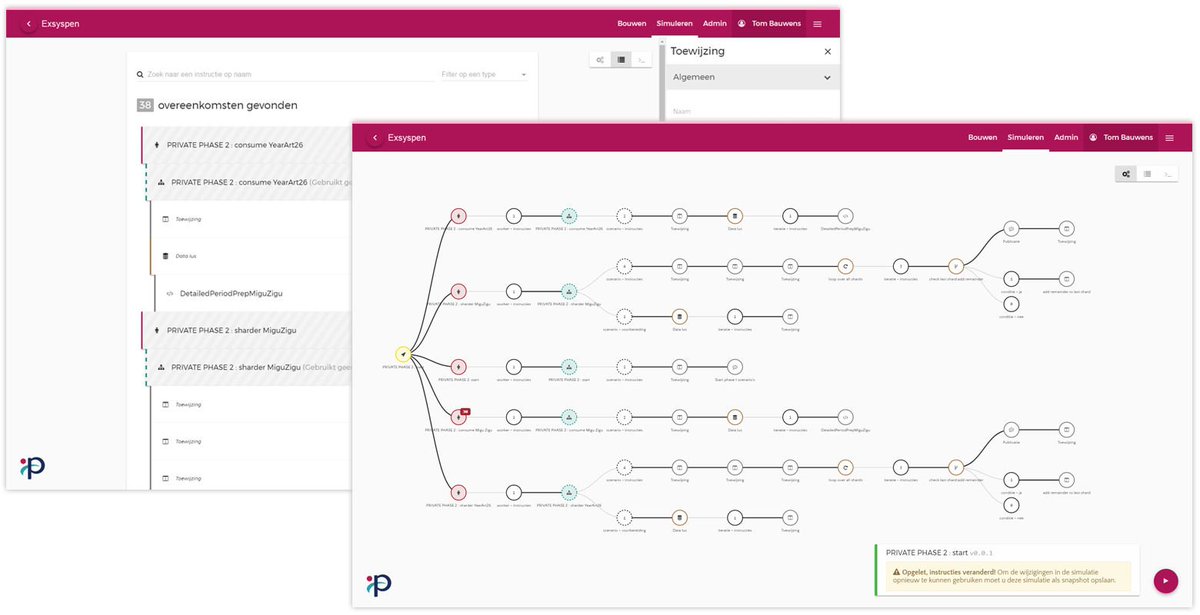The height and width of the screenshot is (615, 1200).
Task: Select list view button in rear window toolbar
Action: pos(621,59)
